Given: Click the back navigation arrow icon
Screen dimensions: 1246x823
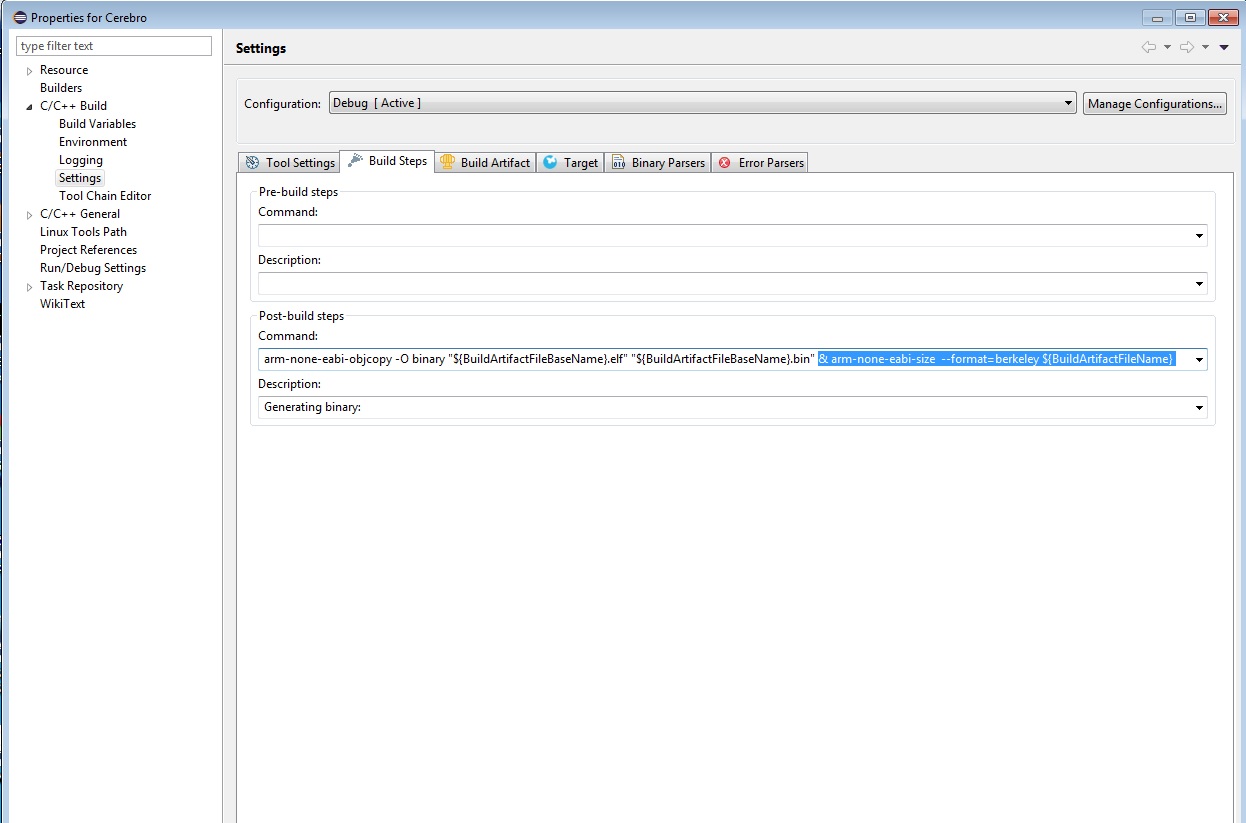Looking at the screenshot, I should click(1148, 47).
